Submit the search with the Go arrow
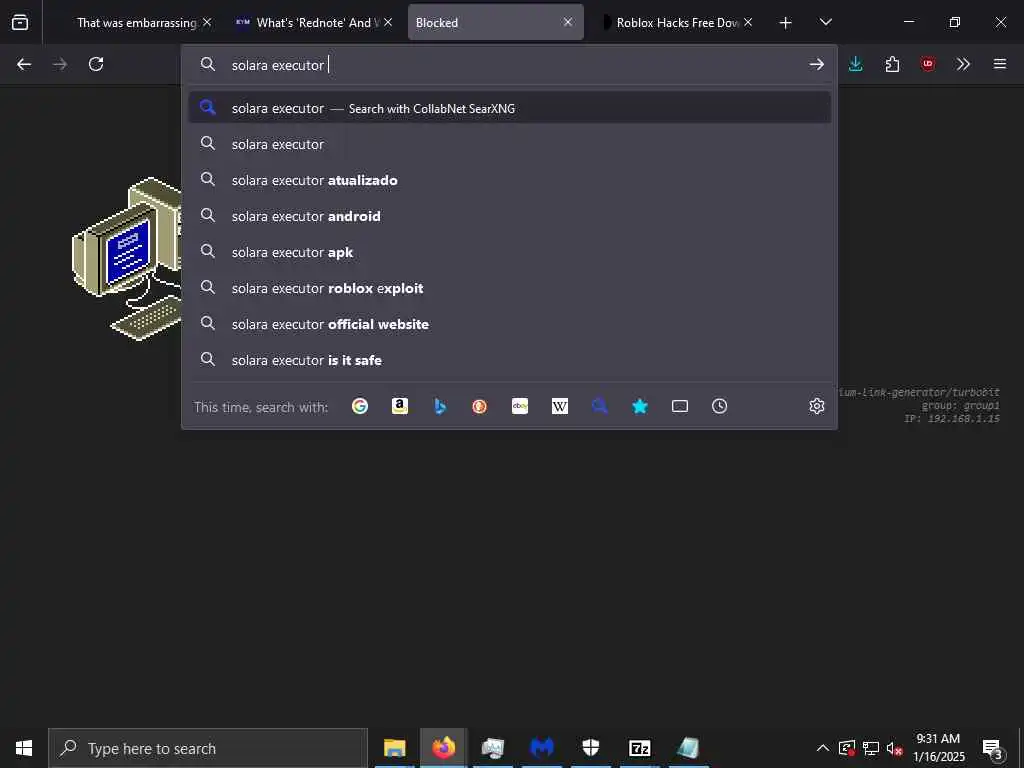Viewport: 1024px width, 768px height. [x=816, y=64]
